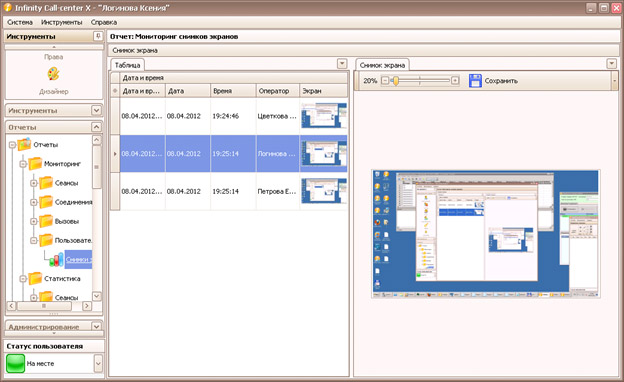Click the tree horizontal scroll left arrow
Screen dimensions: 624x382
click(11, 306)
